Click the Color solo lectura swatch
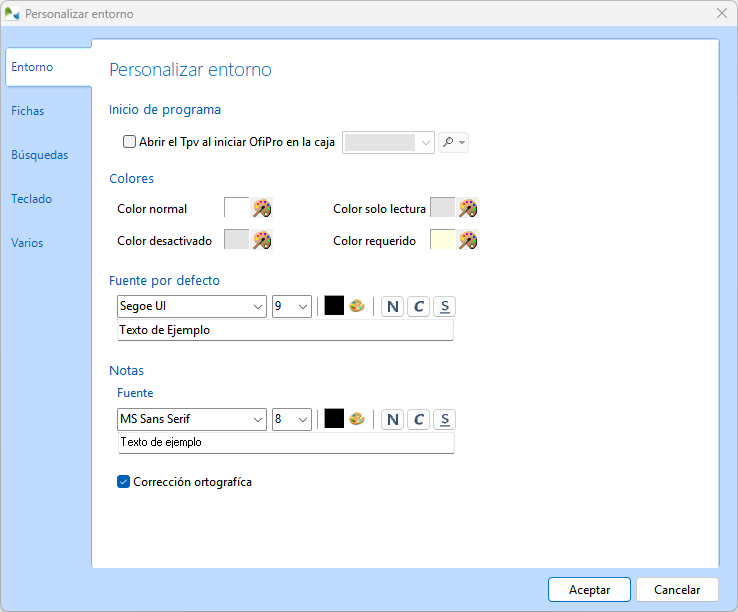Viewport: 738px width, 612px height. (x=443, y=208)
